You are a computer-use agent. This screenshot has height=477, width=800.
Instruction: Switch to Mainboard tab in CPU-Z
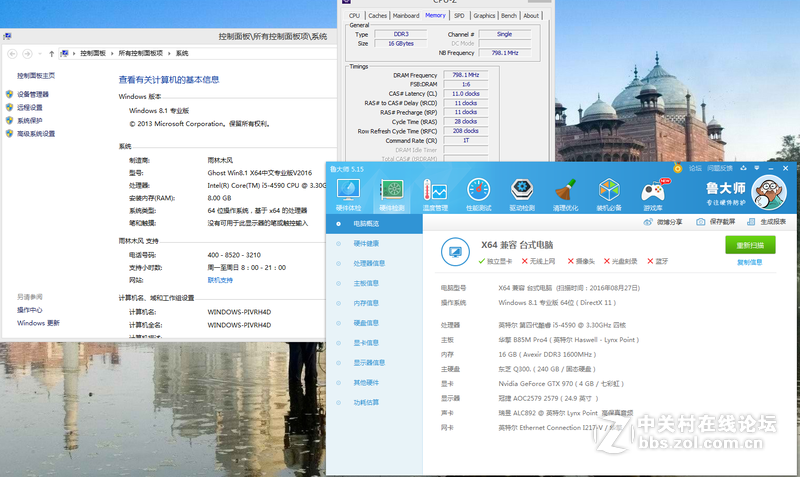406,16
